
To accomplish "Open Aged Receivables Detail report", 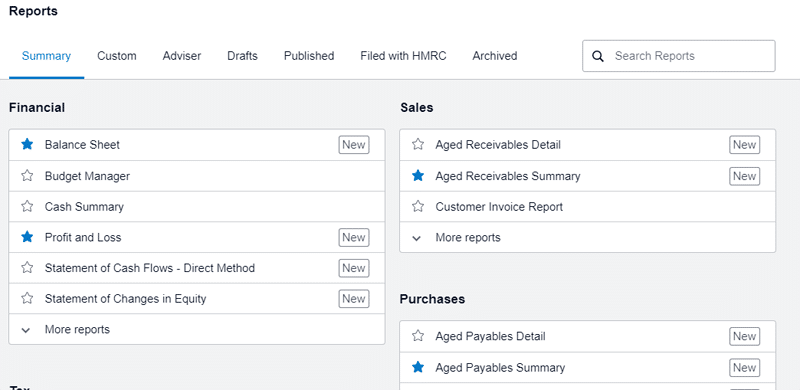I will point(498,144).
